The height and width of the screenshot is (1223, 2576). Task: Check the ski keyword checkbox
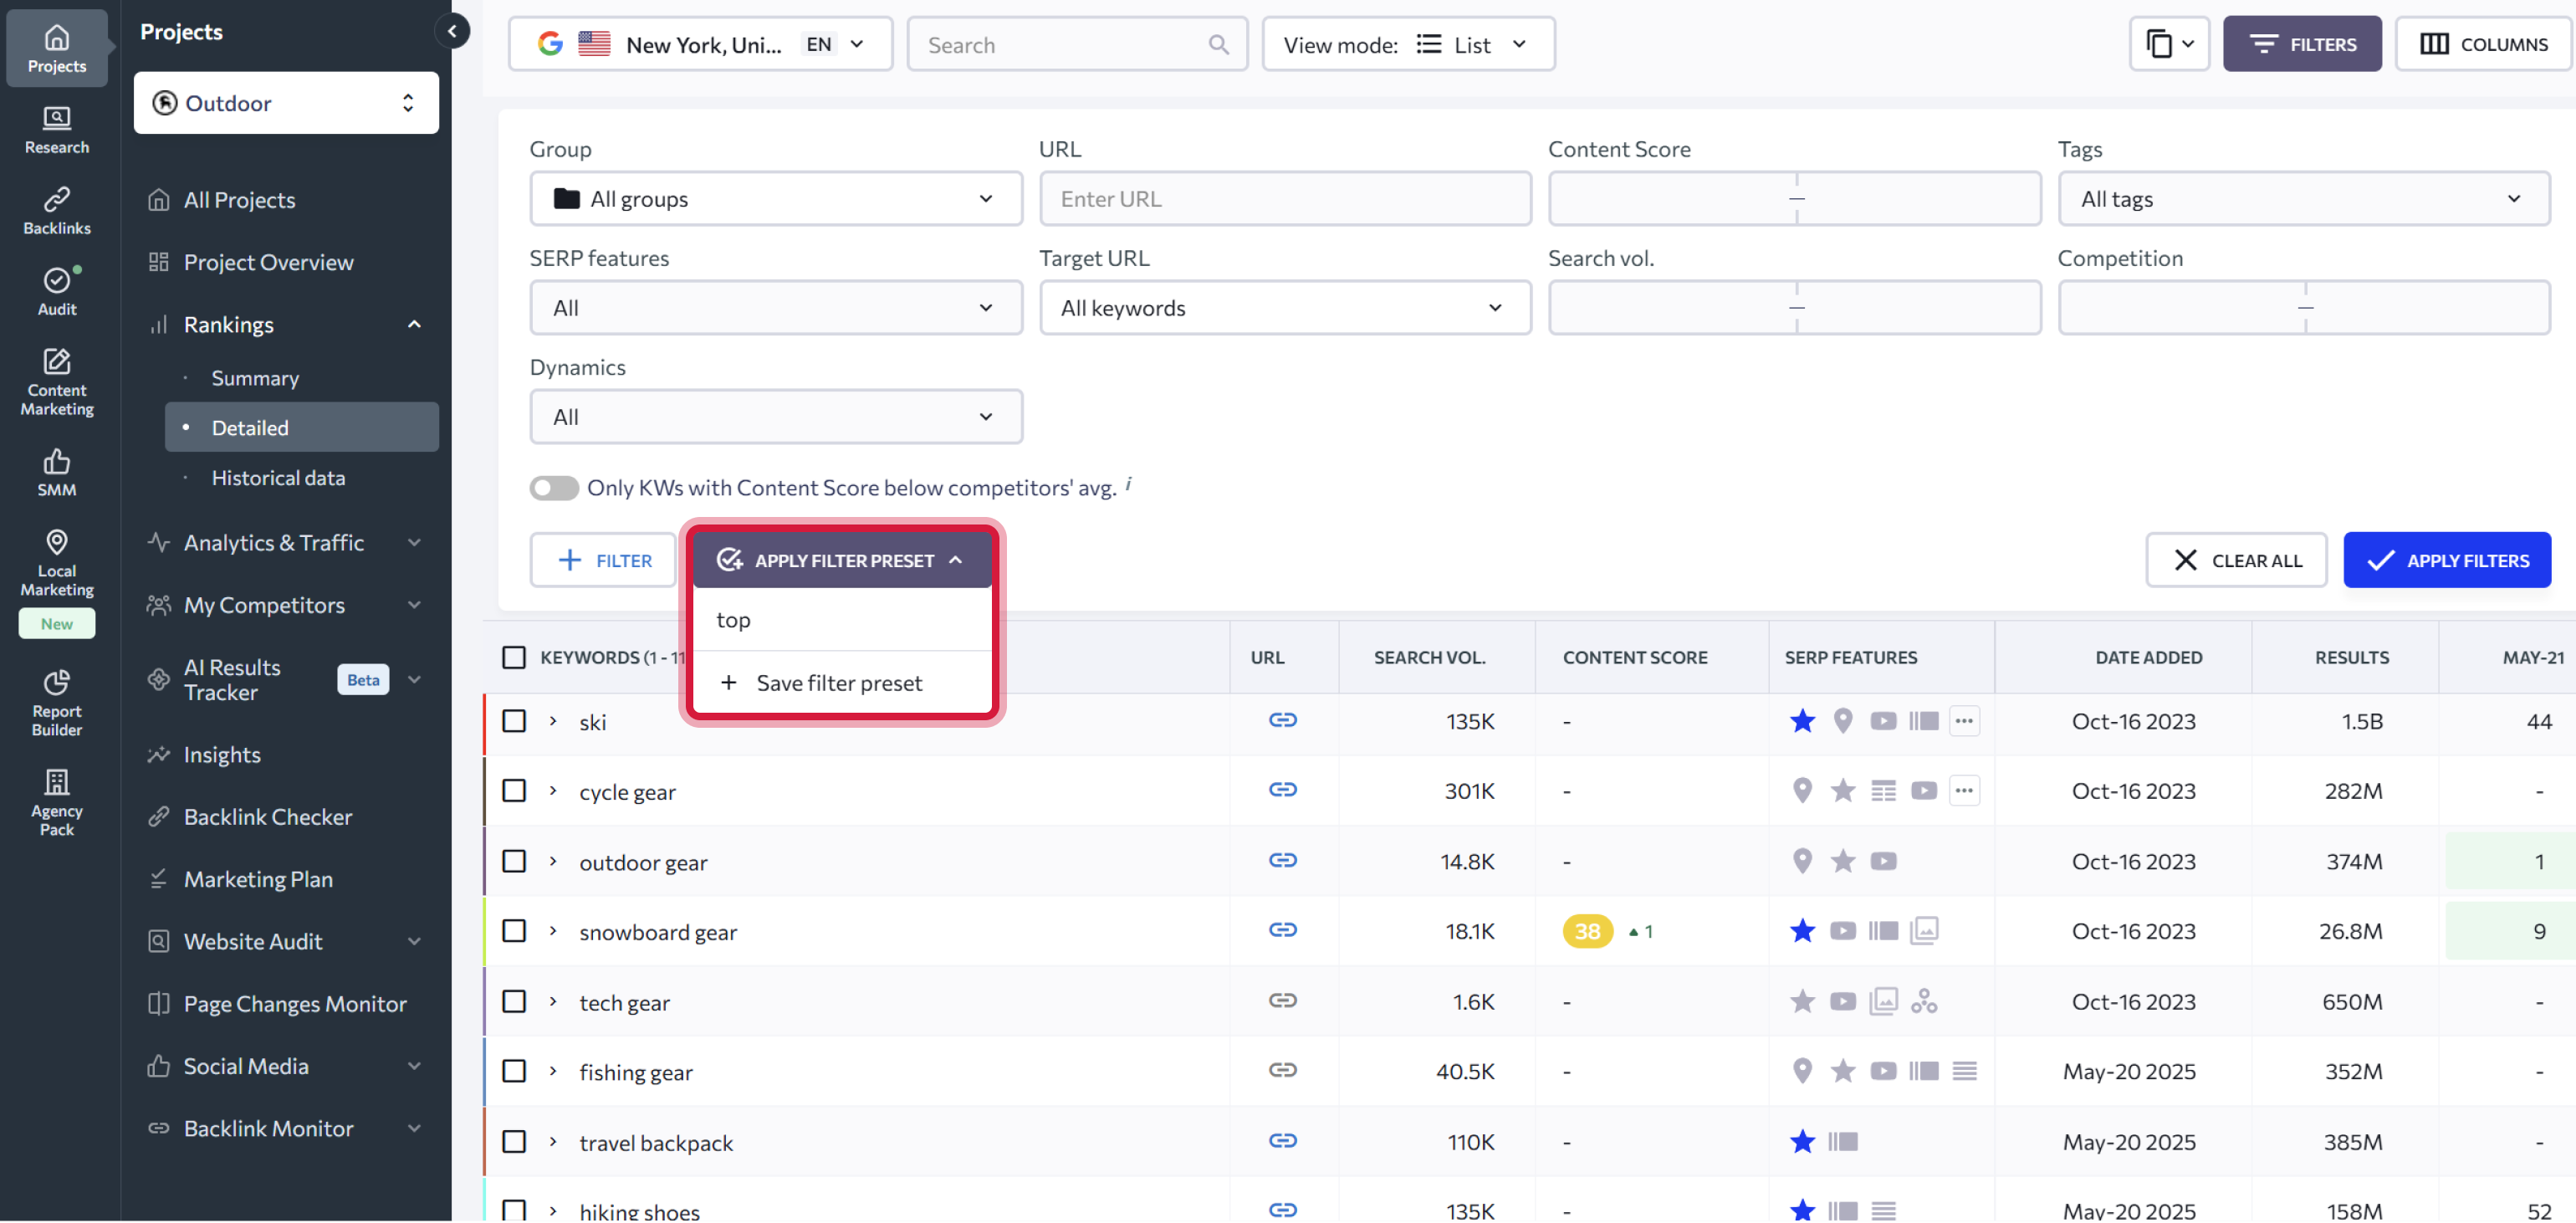[x=514, y=721]
